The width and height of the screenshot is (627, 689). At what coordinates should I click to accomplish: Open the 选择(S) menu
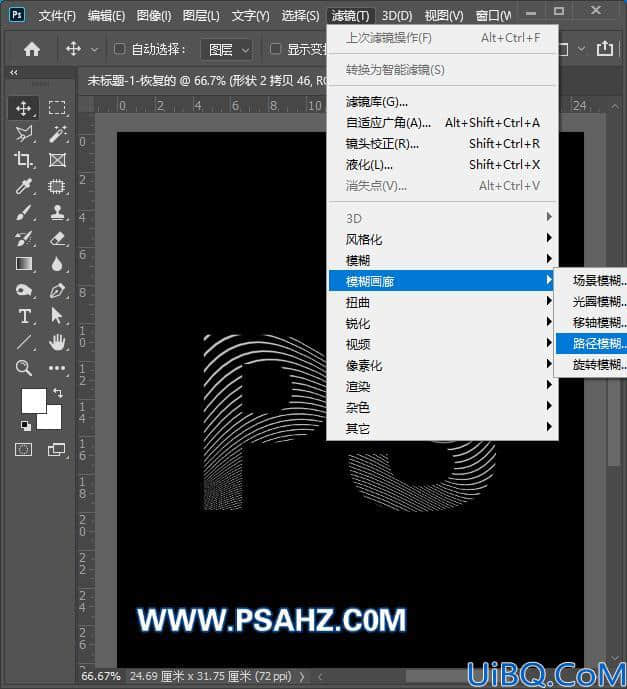click(300, 16)
